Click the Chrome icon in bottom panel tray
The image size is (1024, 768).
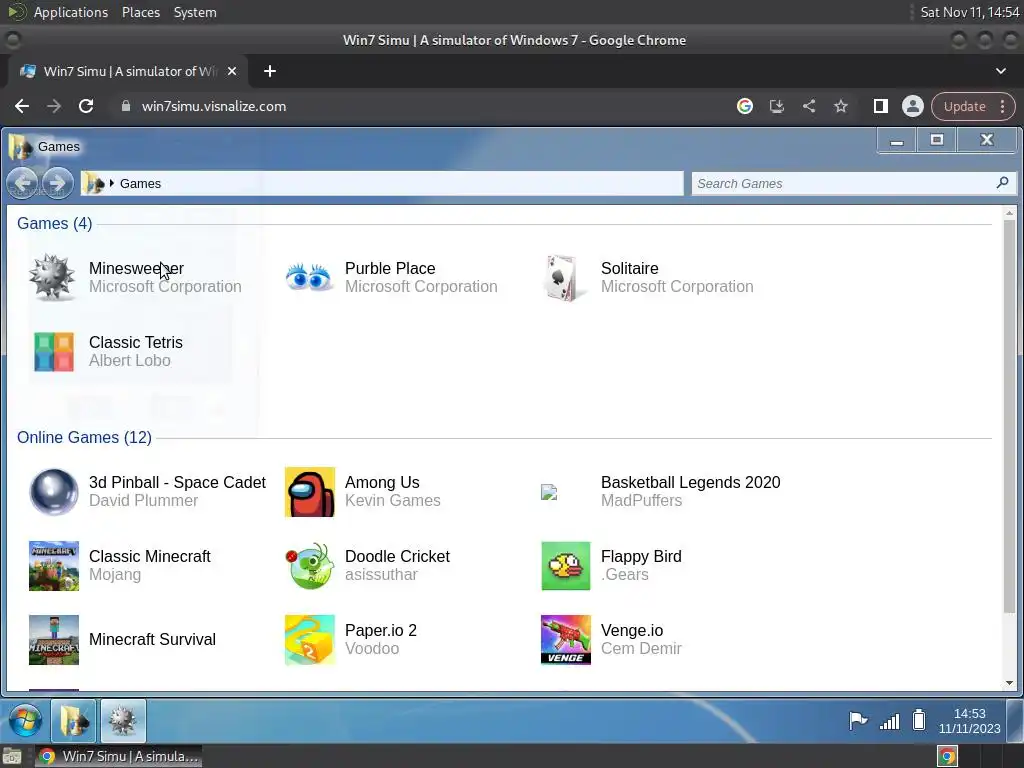click(947, 756)
